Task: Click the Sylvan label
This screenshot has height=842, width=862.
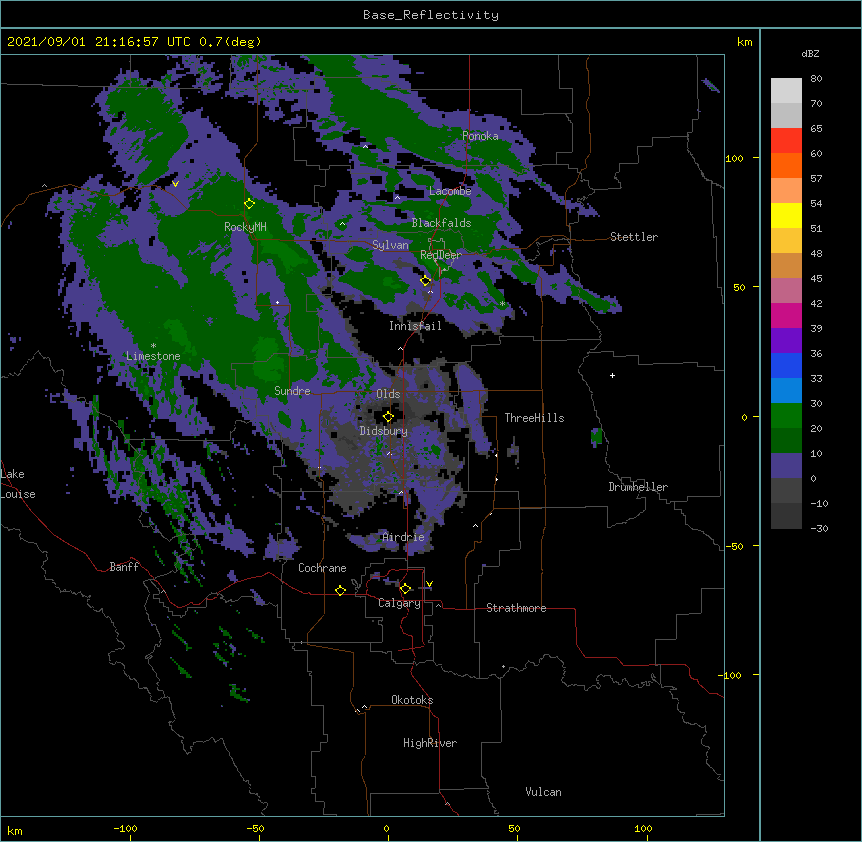Action: pyautogui.click(x=390, y=245)
